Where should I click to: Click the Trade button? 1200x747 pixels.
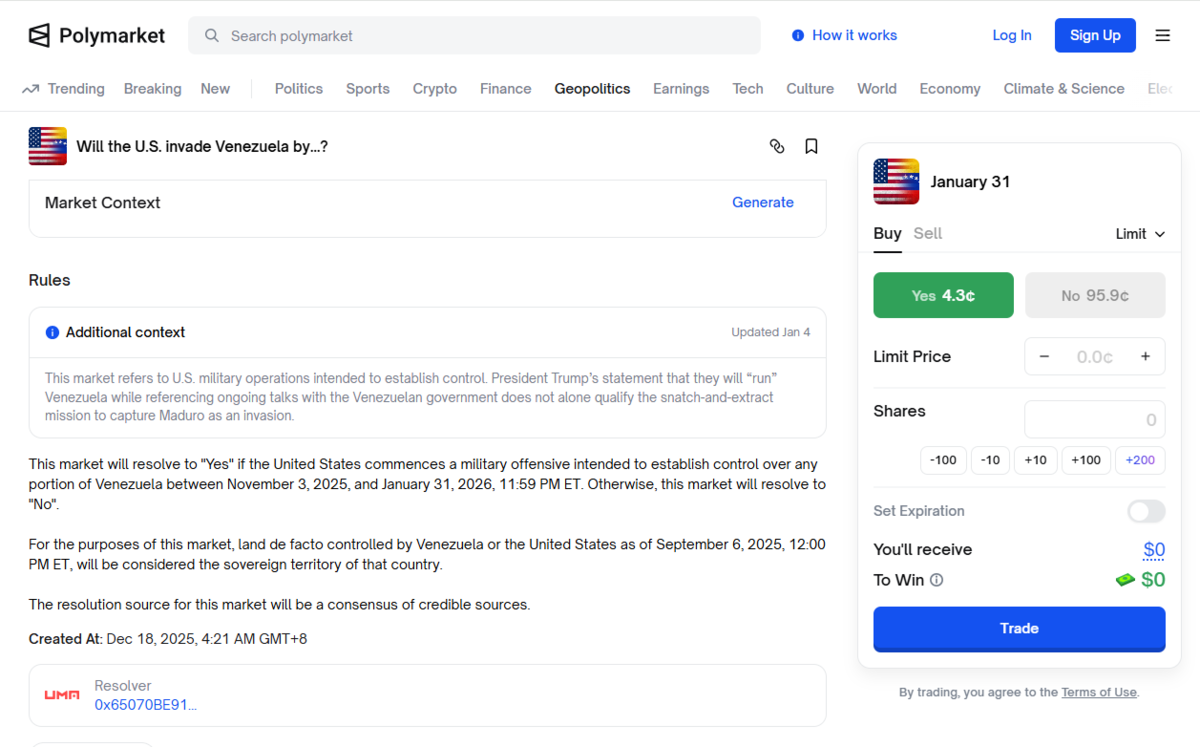coord(1019,629)
